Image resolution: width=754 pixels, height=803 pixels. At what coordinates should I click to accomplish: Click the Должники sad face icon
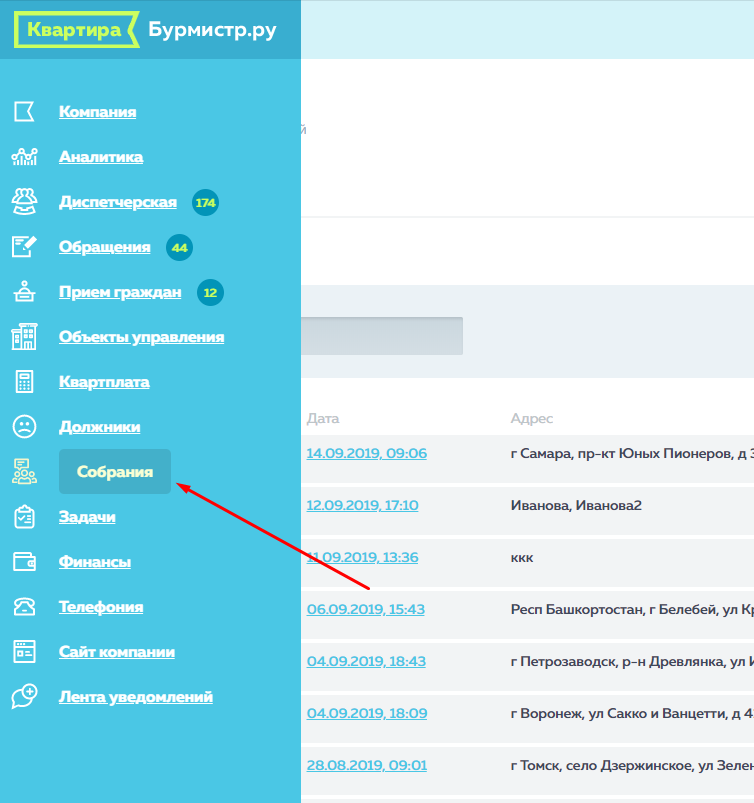click(24, 427)
